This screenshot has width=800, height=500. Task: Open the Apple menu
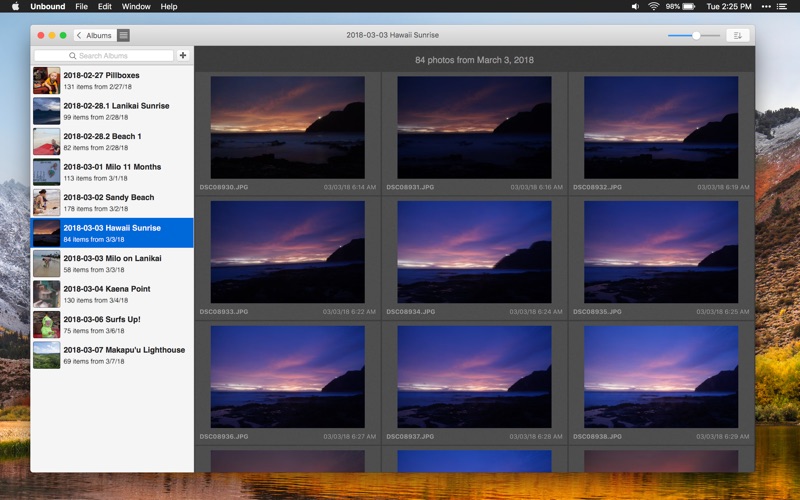click(15, 6)
